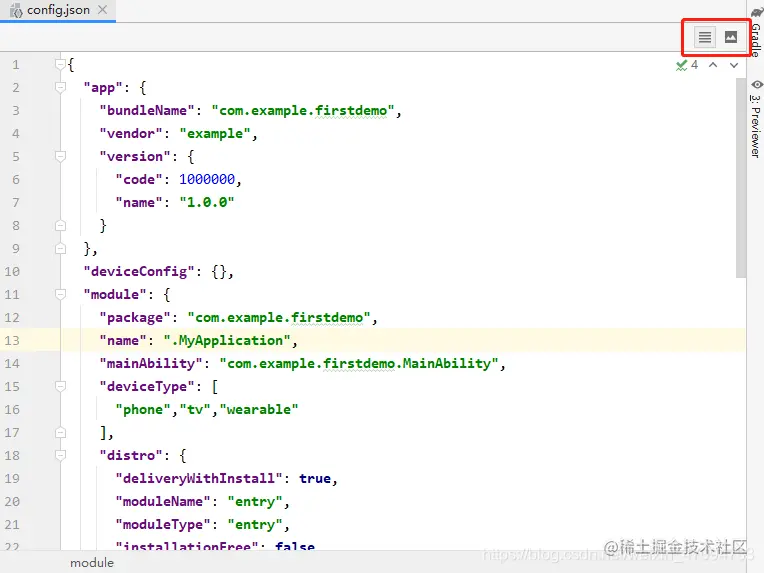
Task: Collapse the root object on line 1
Action: click(60, 64)
